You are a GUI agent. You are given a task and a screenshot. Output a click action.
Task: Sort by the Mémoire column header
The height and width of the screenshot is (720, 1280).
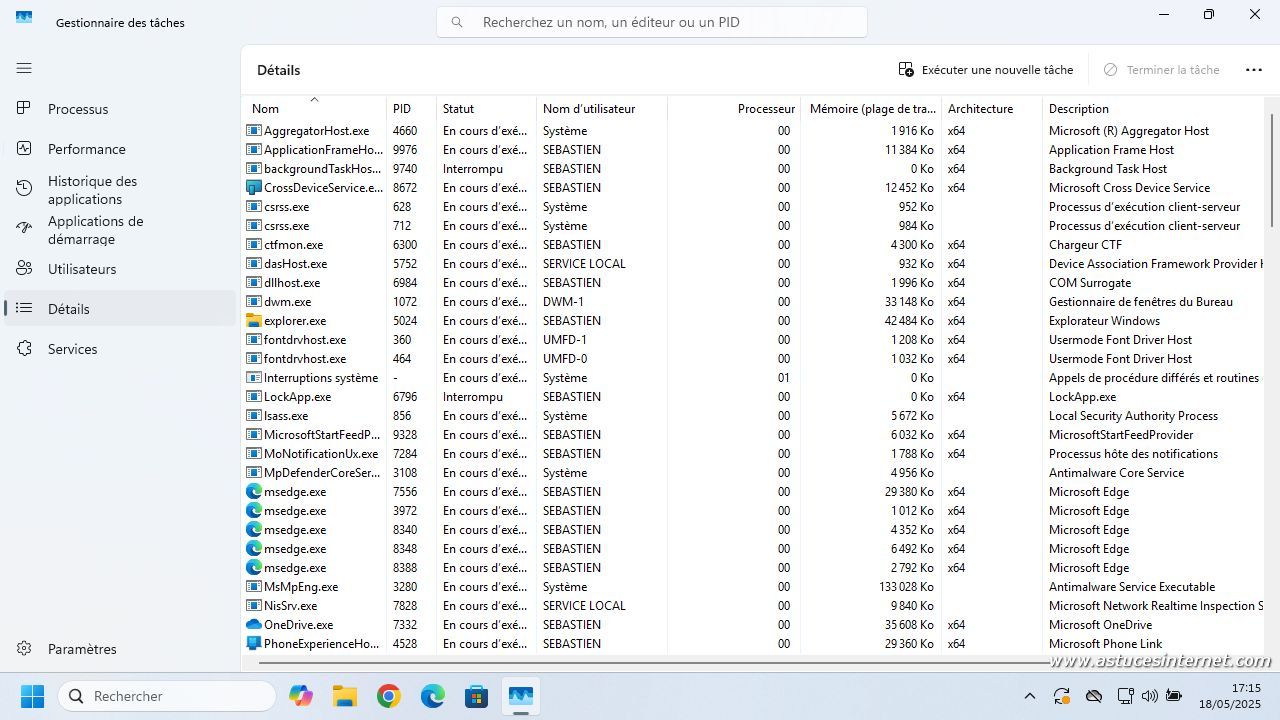click(871, 108)
